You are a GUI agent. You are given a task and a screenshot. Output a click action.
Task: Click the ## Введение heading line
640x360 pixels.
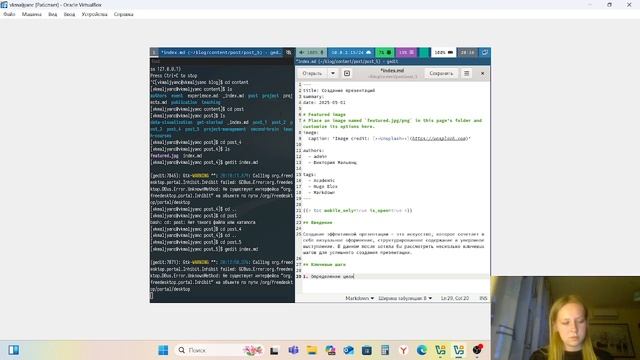point(318,222)
